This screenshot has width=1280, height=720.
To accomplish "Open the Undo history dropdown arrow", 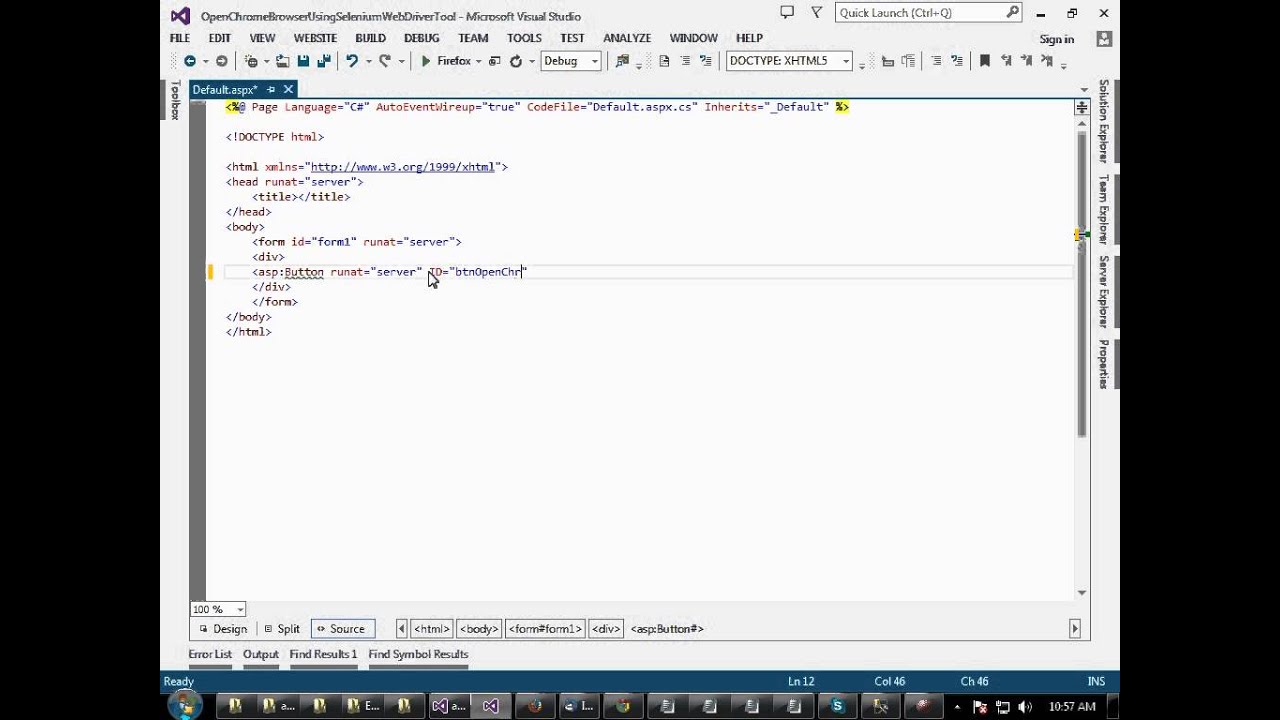I will 368,61.
